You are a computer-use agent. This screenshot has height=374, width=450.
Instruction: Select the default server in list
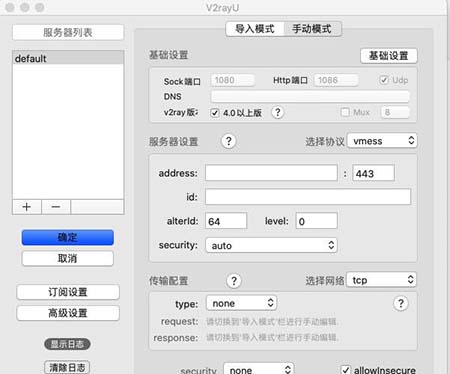pos(68,58)
